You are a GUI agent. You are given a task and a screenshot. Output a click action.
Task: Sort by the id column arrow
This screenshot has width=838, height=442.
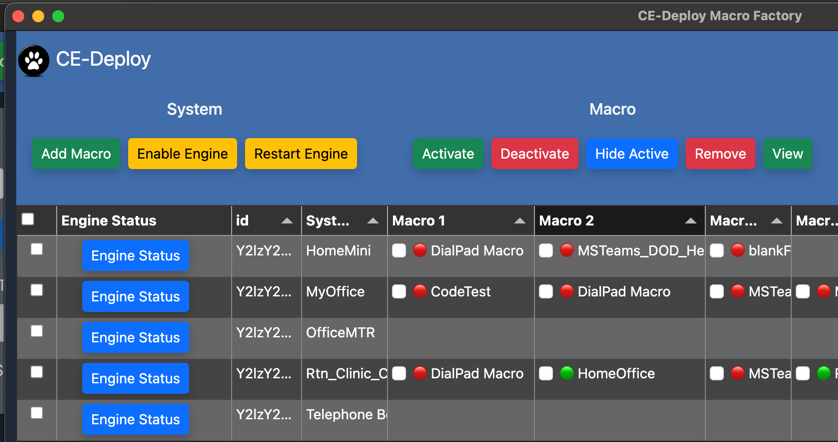pos(287,221)
